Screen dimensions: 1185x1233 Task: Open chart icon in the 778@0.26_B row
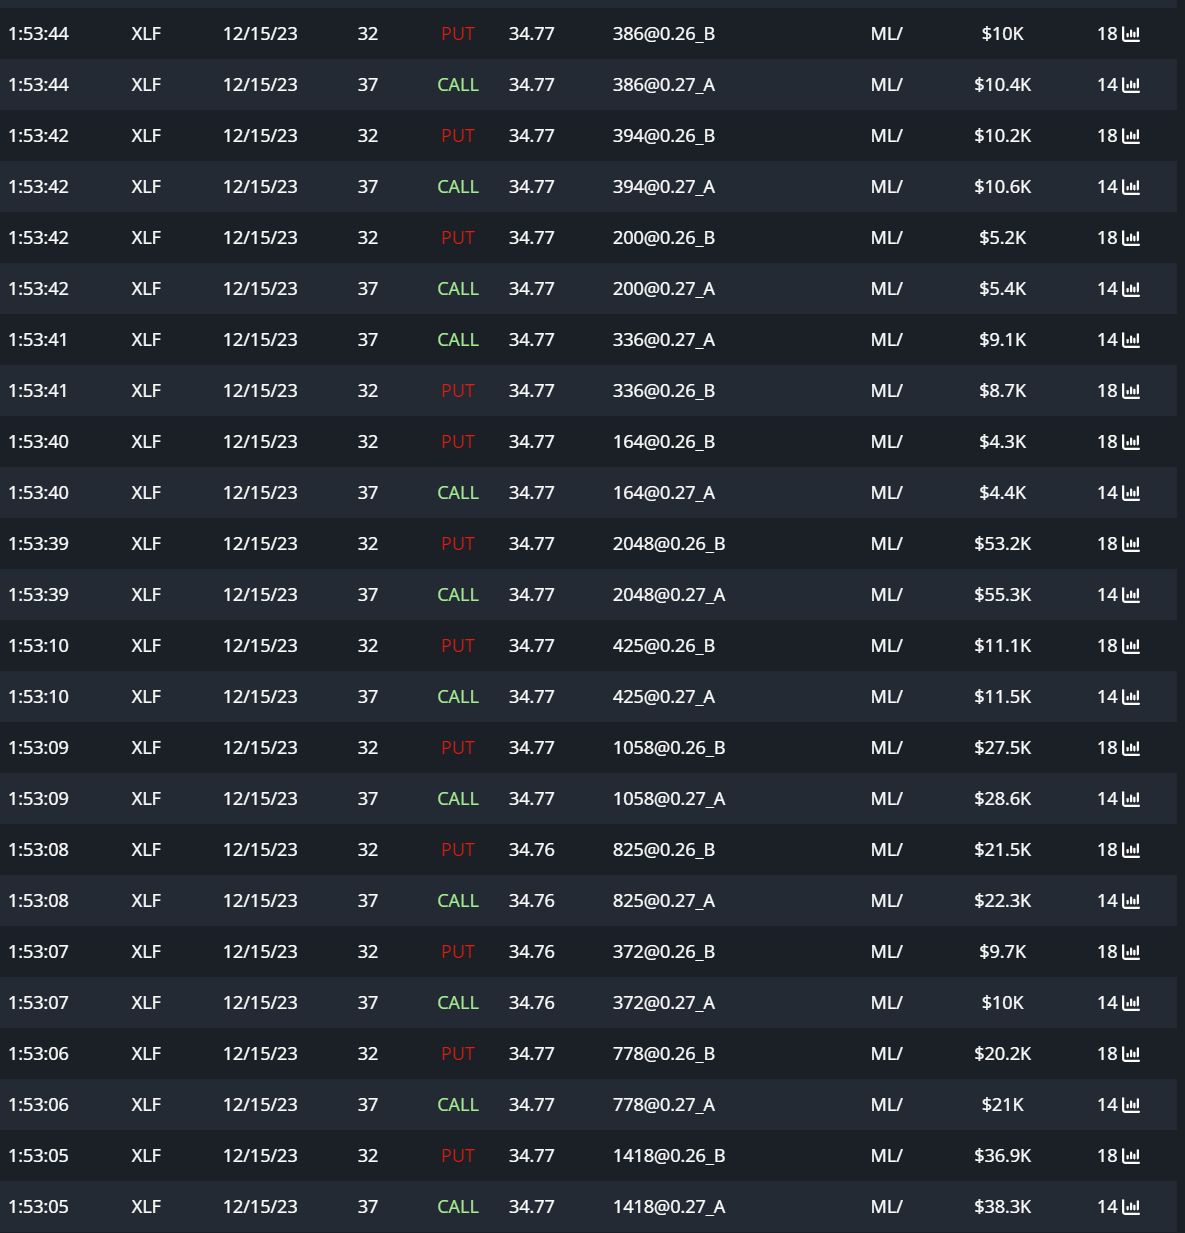[x=1131, y=1054]
